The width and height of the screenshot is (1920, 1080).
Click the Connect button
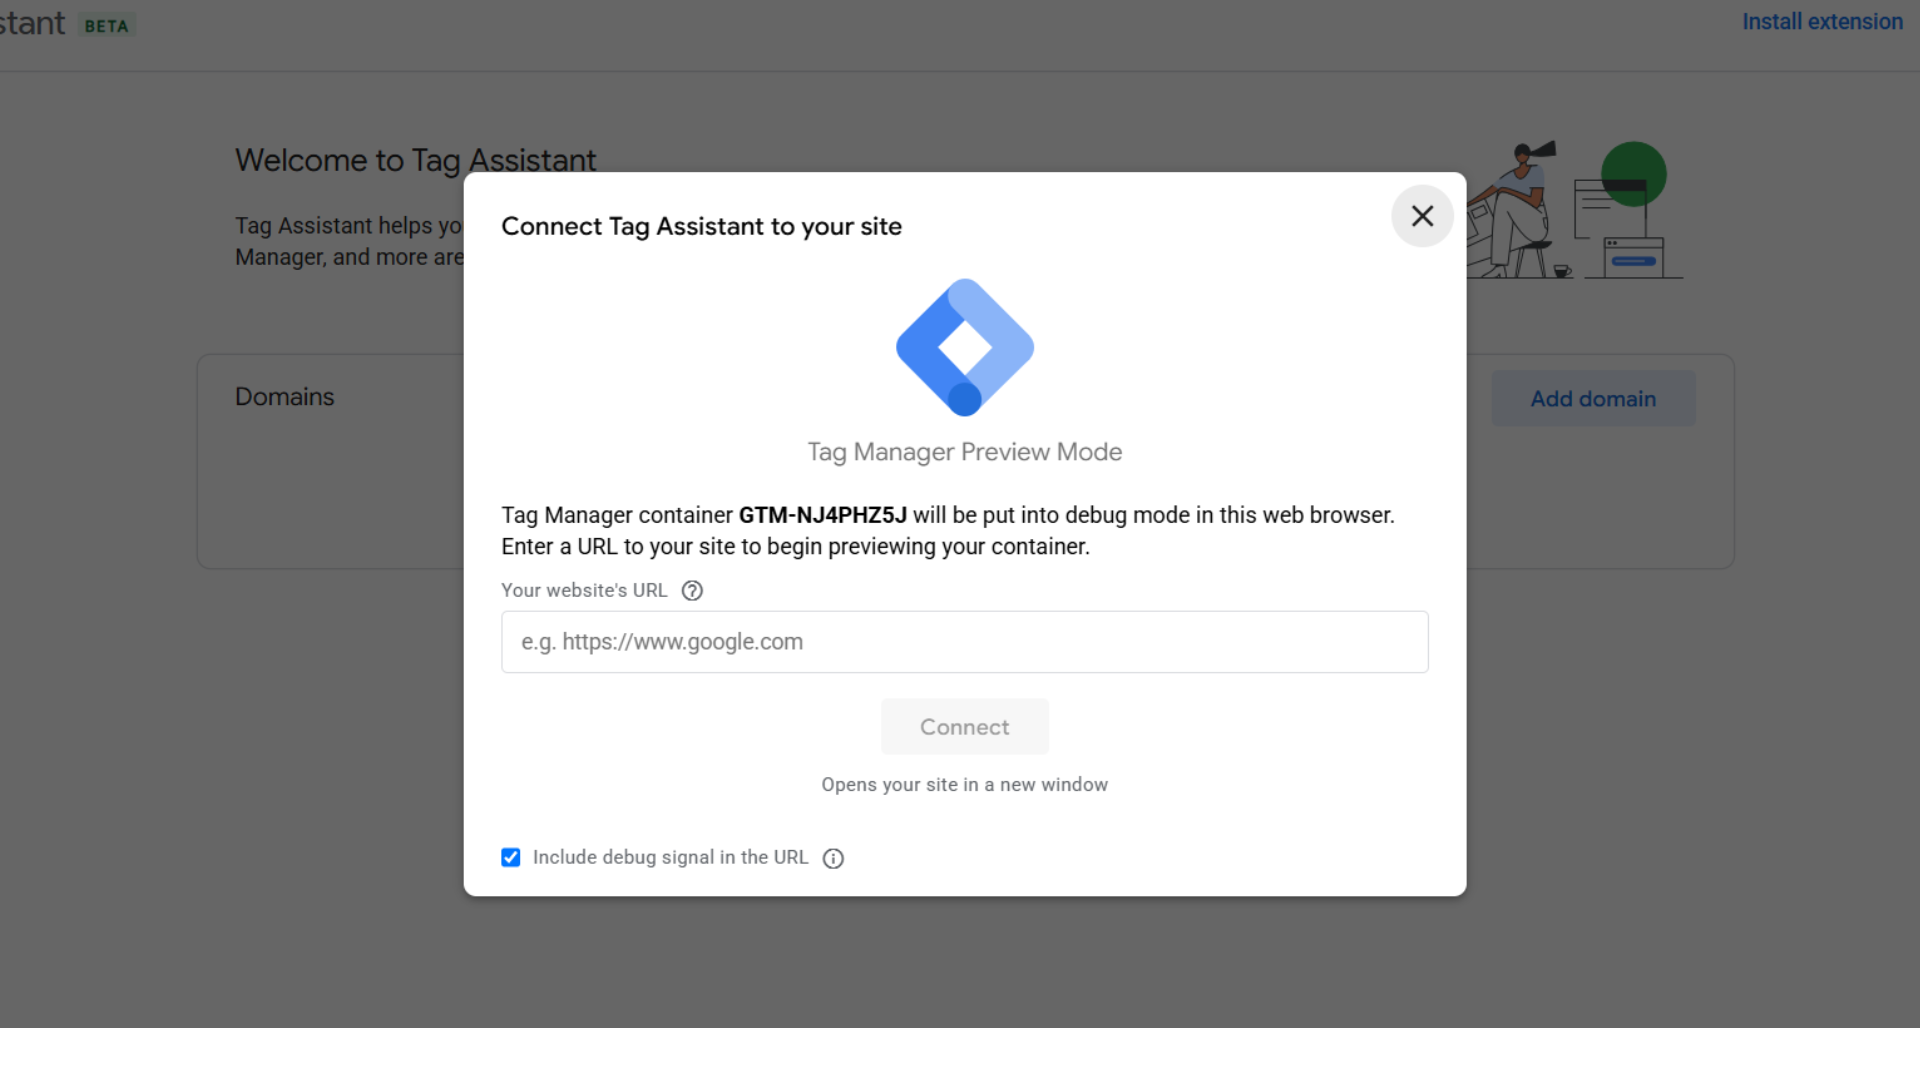point(965,727)
